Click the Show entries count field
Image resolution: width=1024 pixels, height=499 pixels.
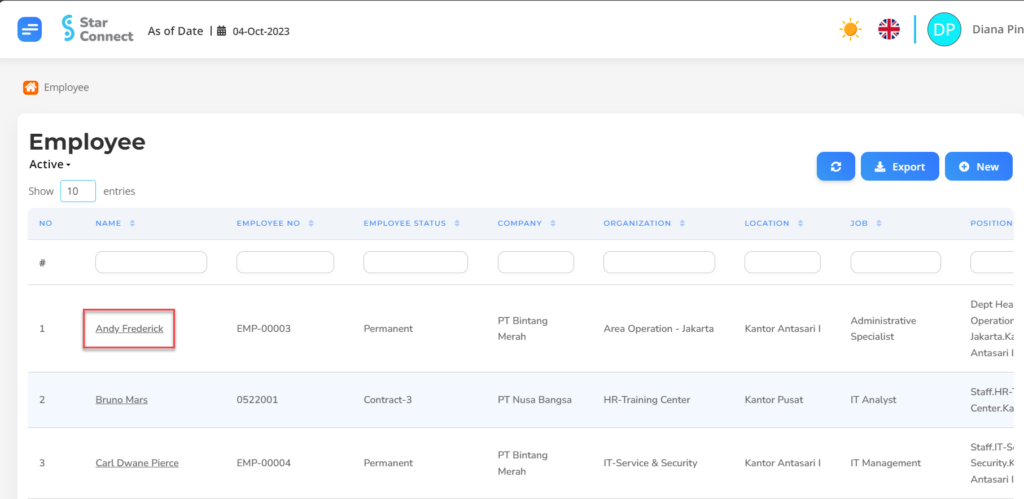coord(78,191)
